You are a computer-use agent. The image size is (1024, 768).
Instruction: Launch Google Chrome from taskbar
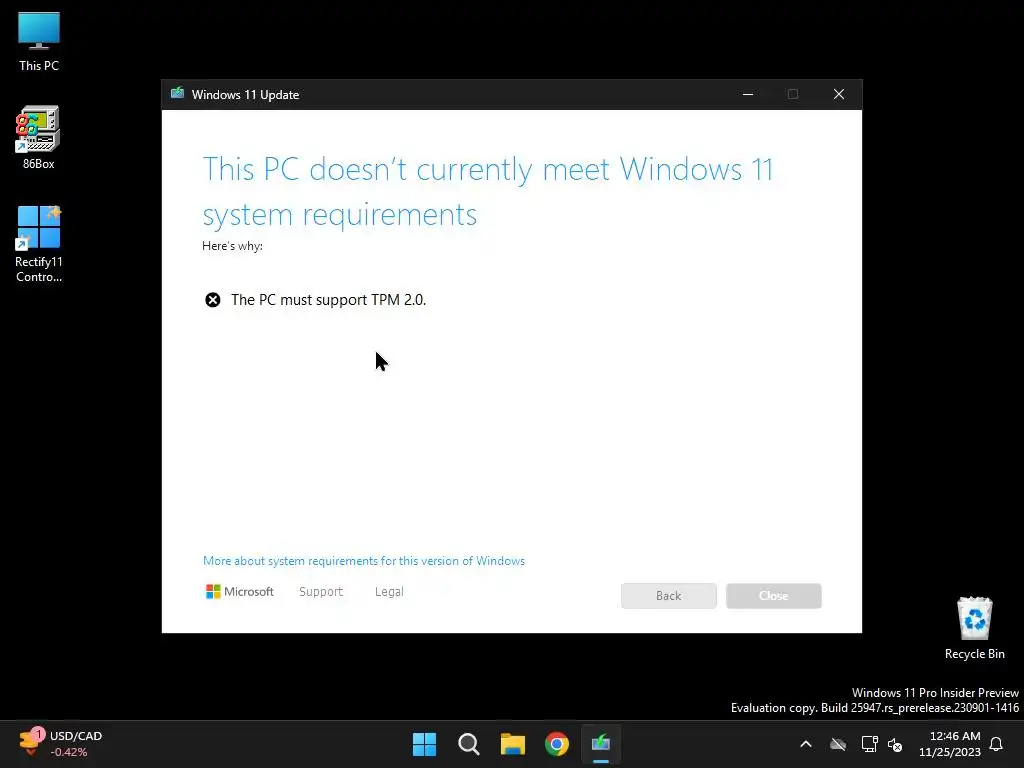point(557,744)
